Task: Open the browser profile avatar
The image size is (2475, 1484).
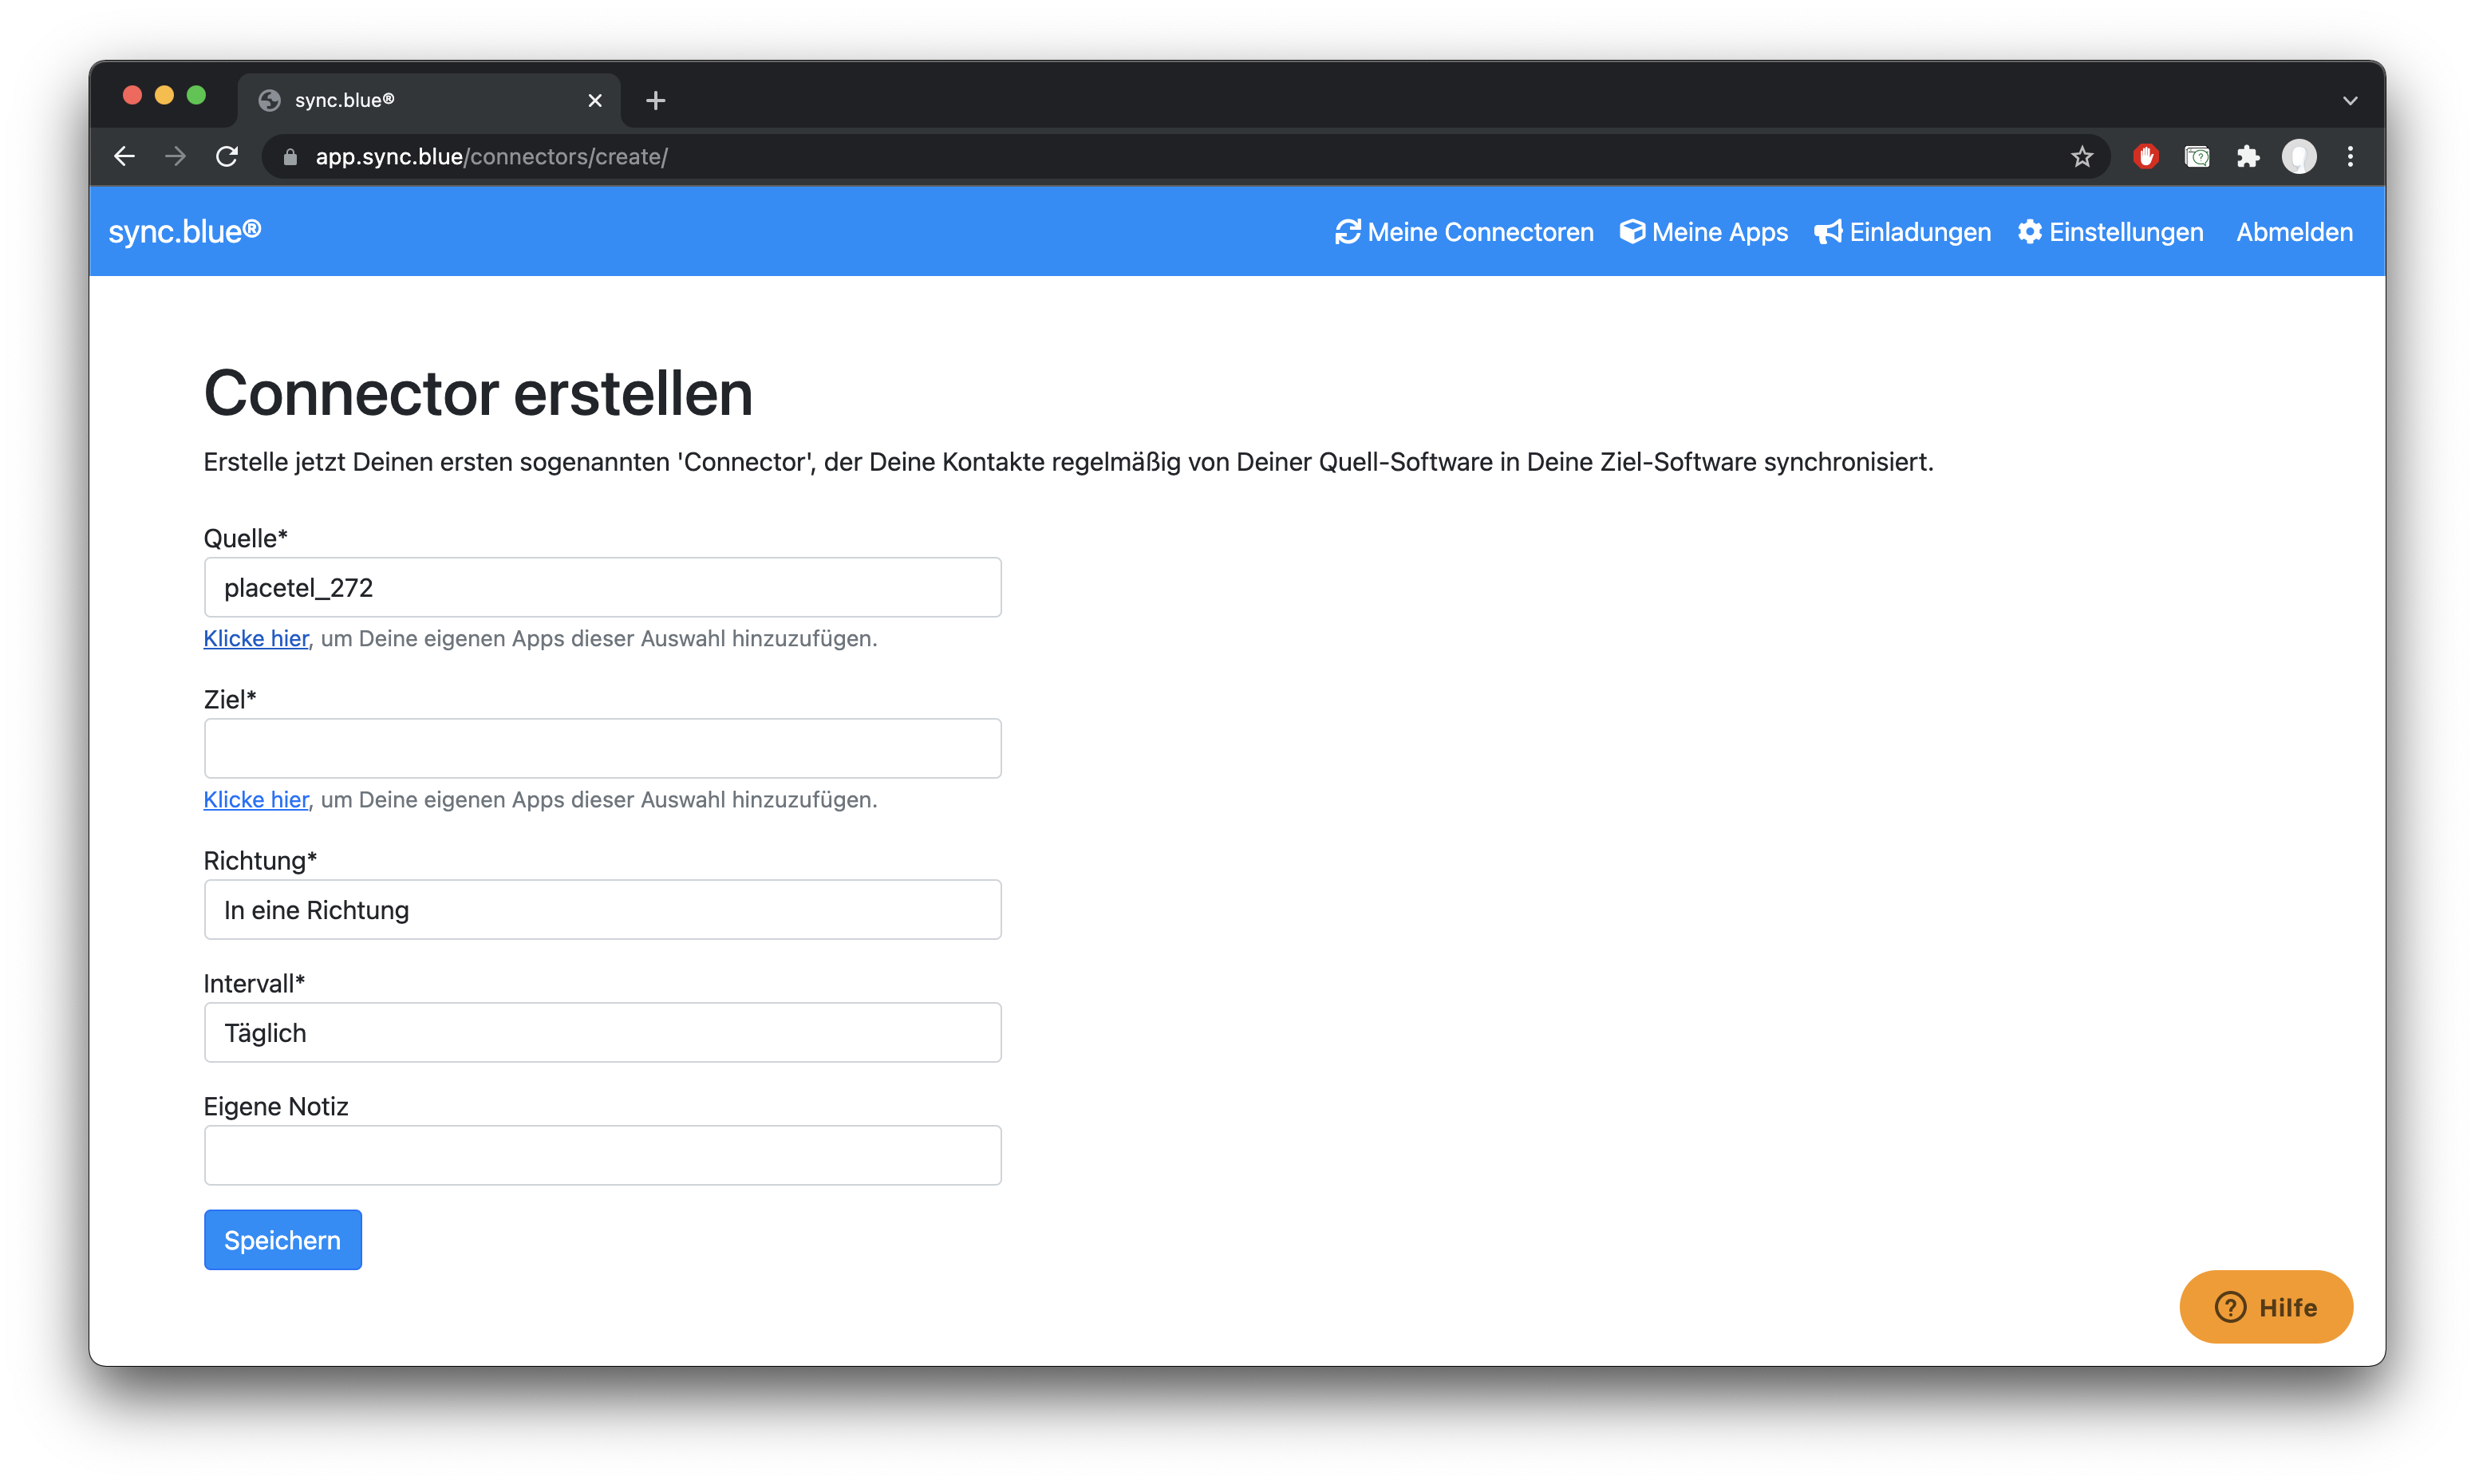Action: pos(2299,157)
